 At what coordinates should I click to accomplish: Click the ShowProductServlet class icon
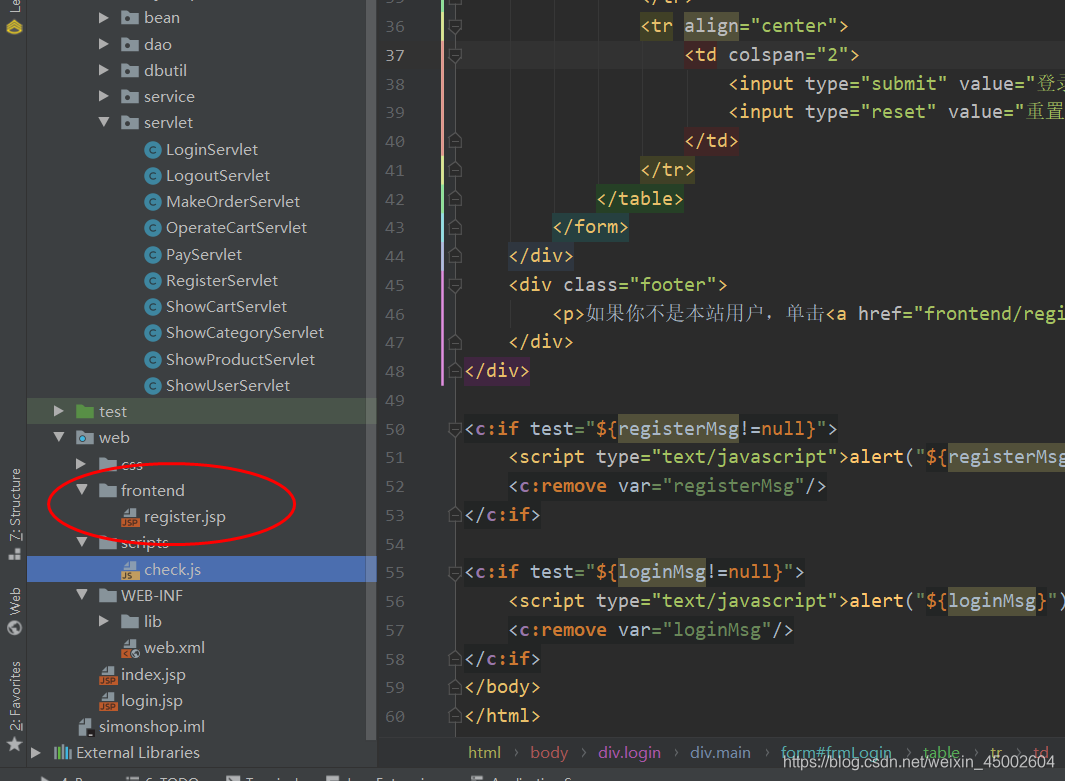point(154,360)
